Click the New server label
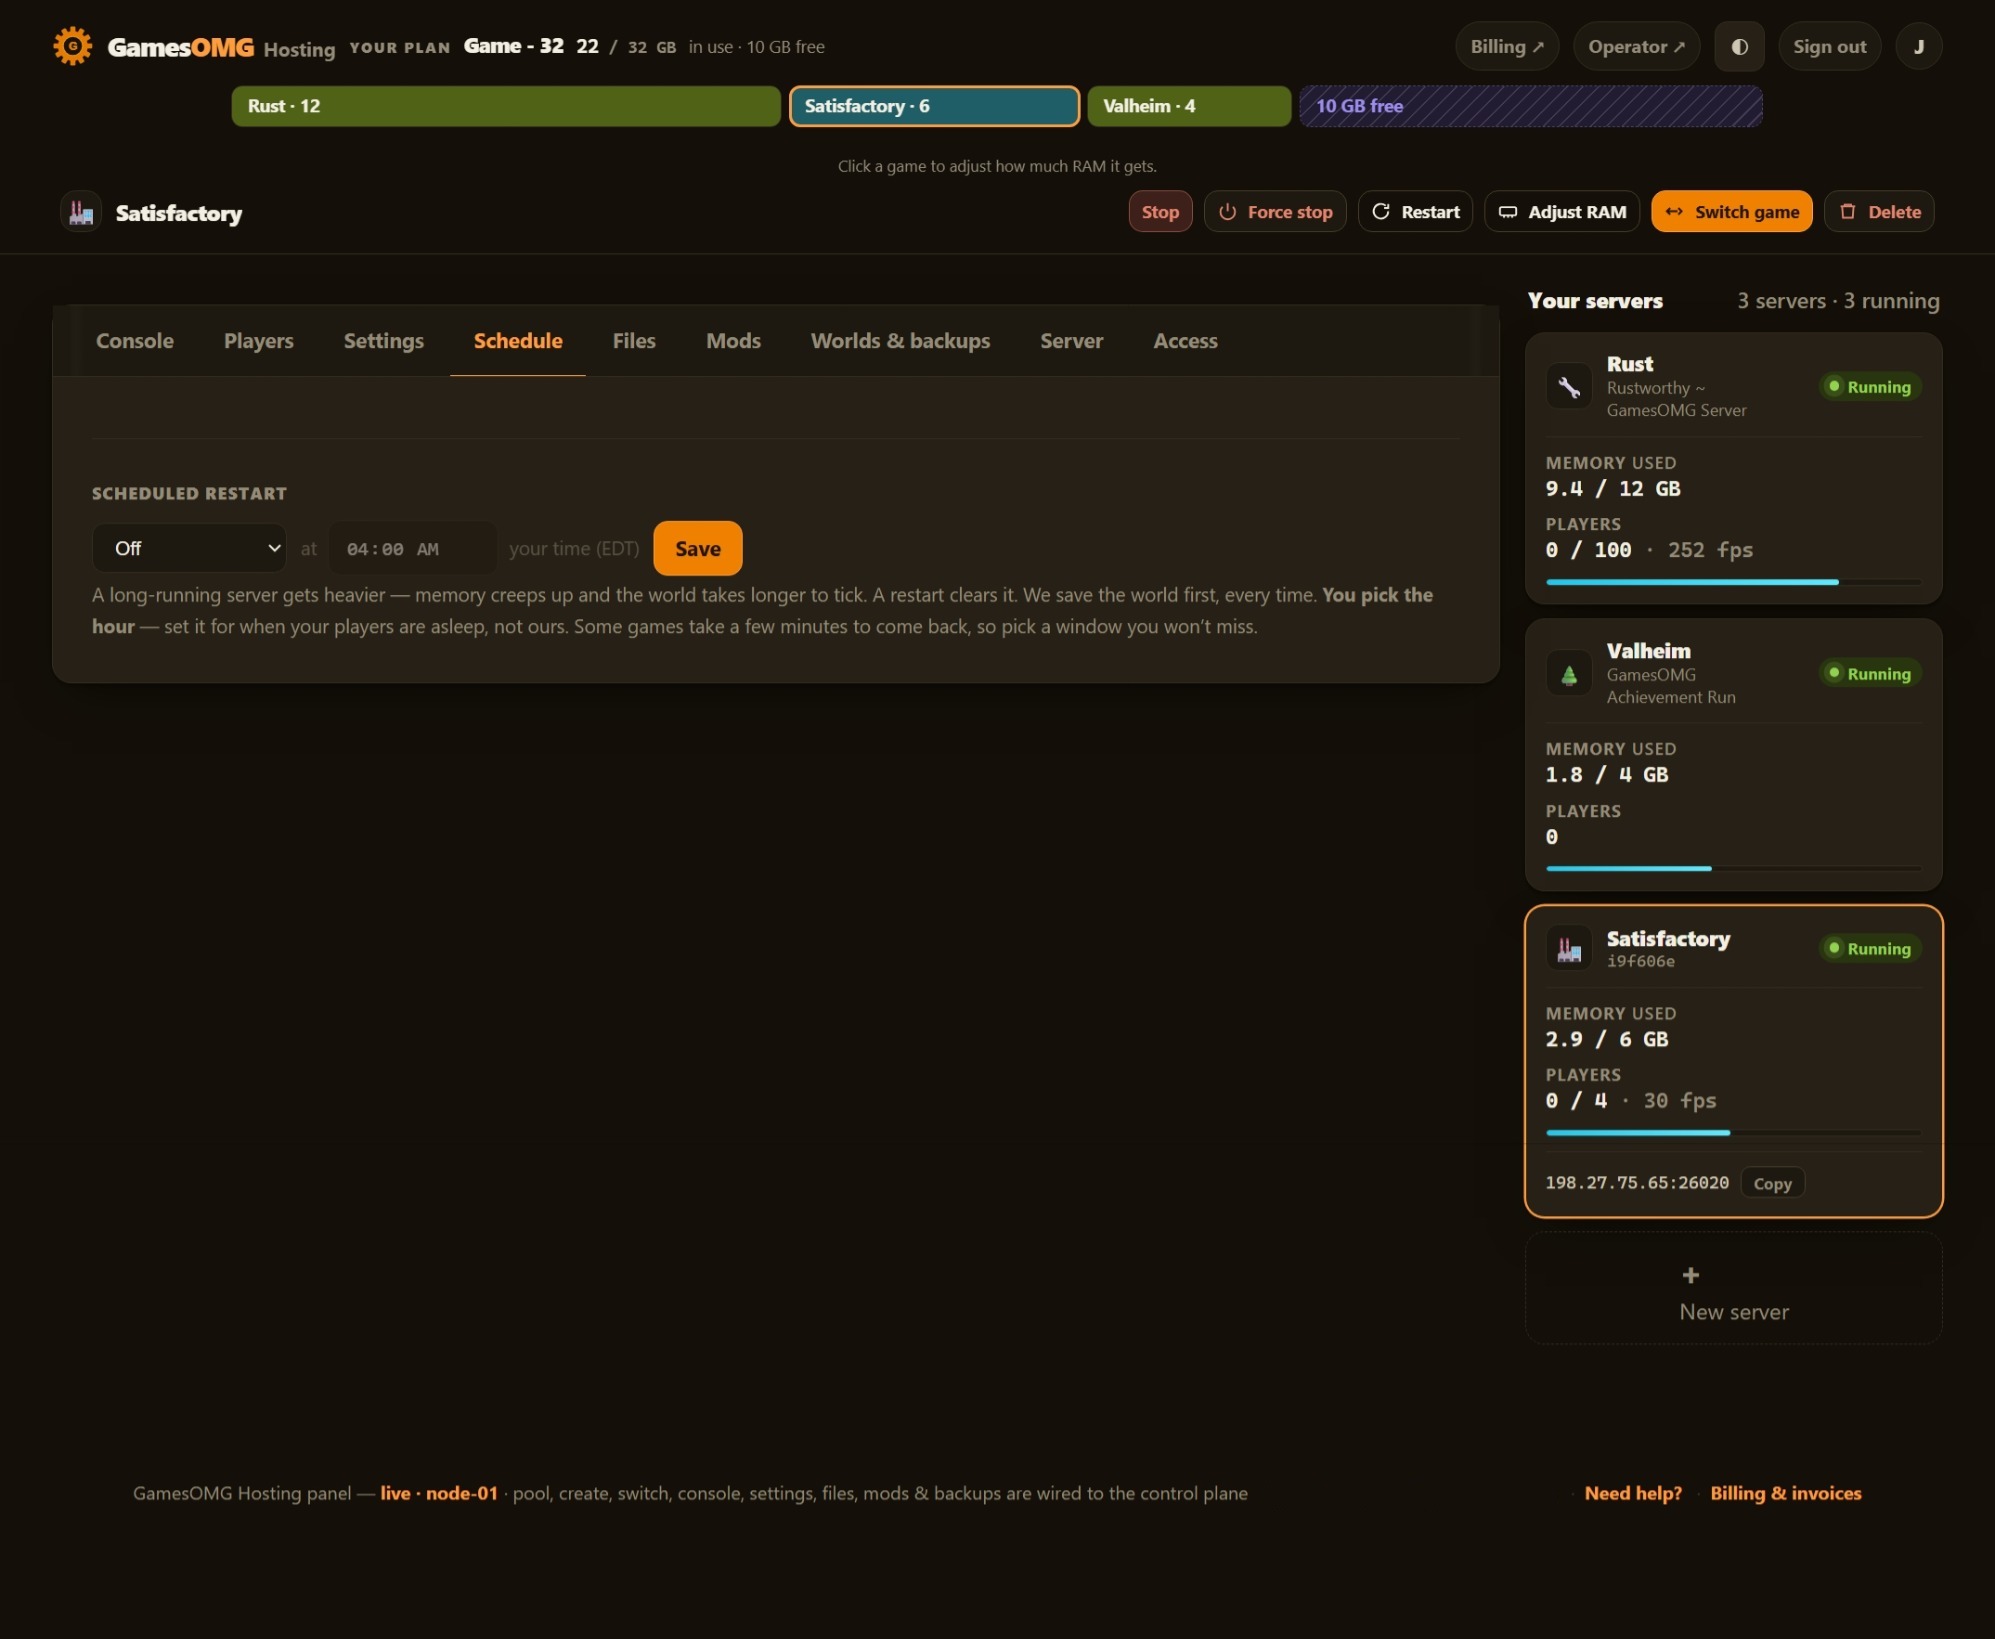 click(x=1734, y=1312)
